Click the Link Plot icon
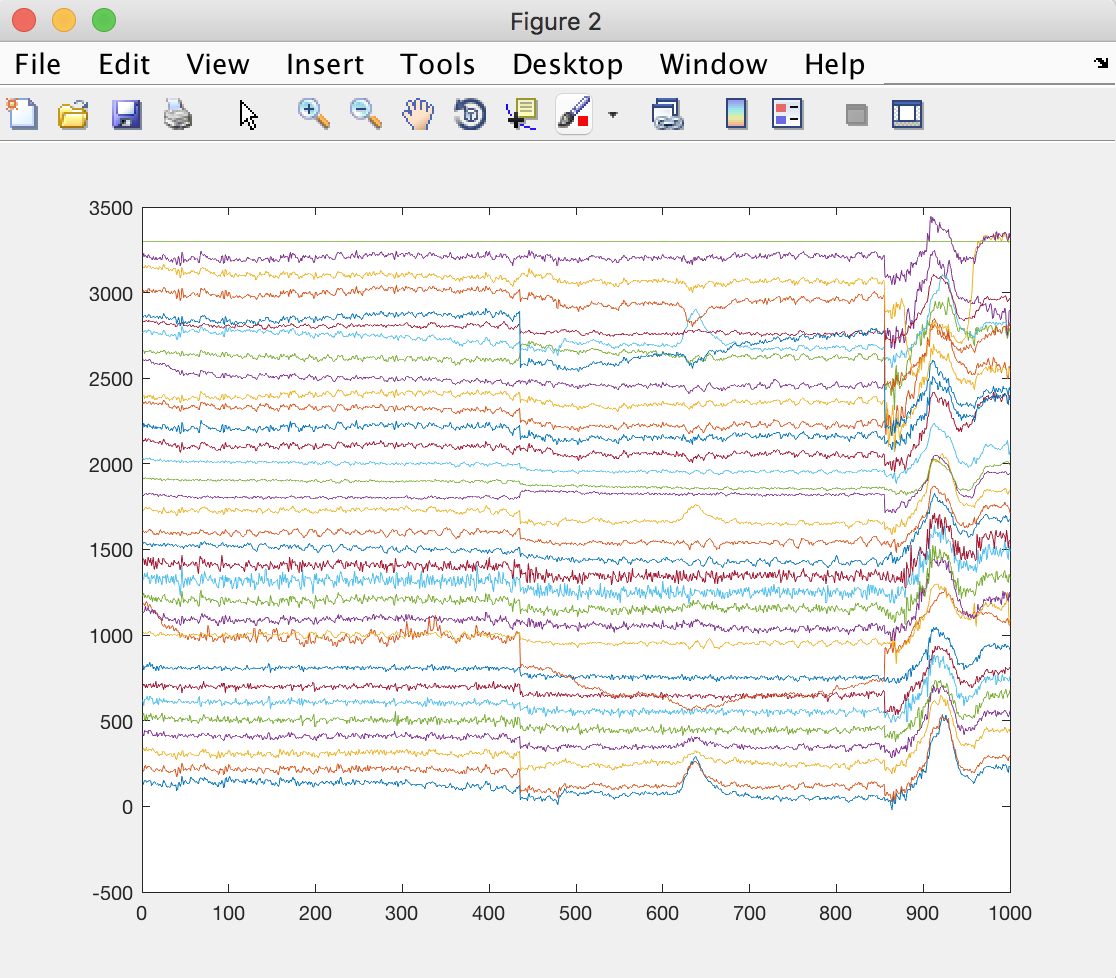The width and height of the screenshot is (1116, 978). (666, 115)
